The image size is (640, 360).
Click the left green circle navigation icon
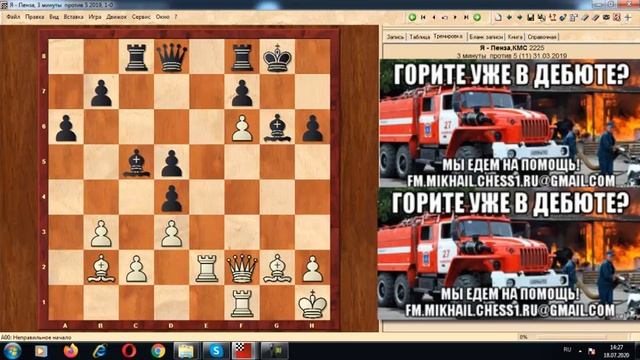click(x=412, y=18)
